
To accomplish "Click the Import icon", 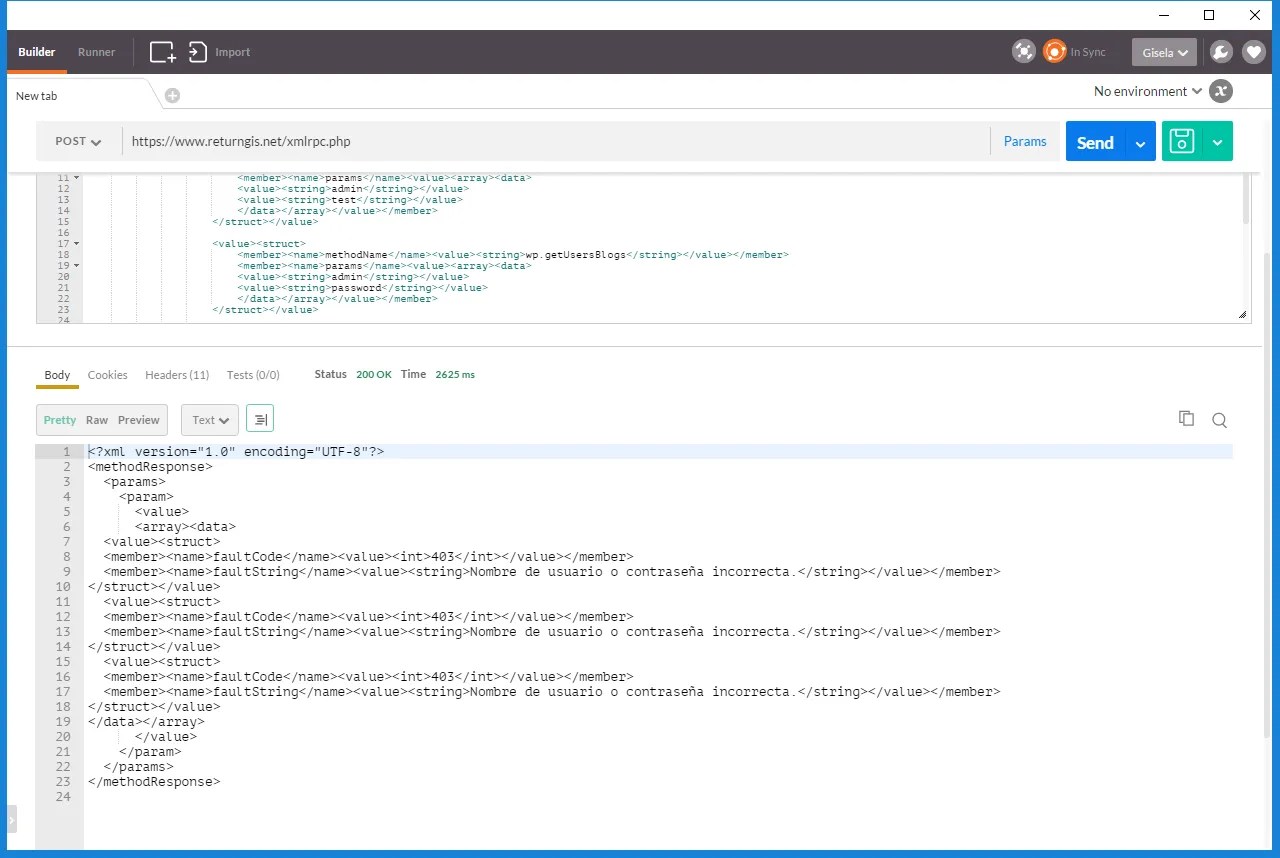I will [x=197, y=52].
